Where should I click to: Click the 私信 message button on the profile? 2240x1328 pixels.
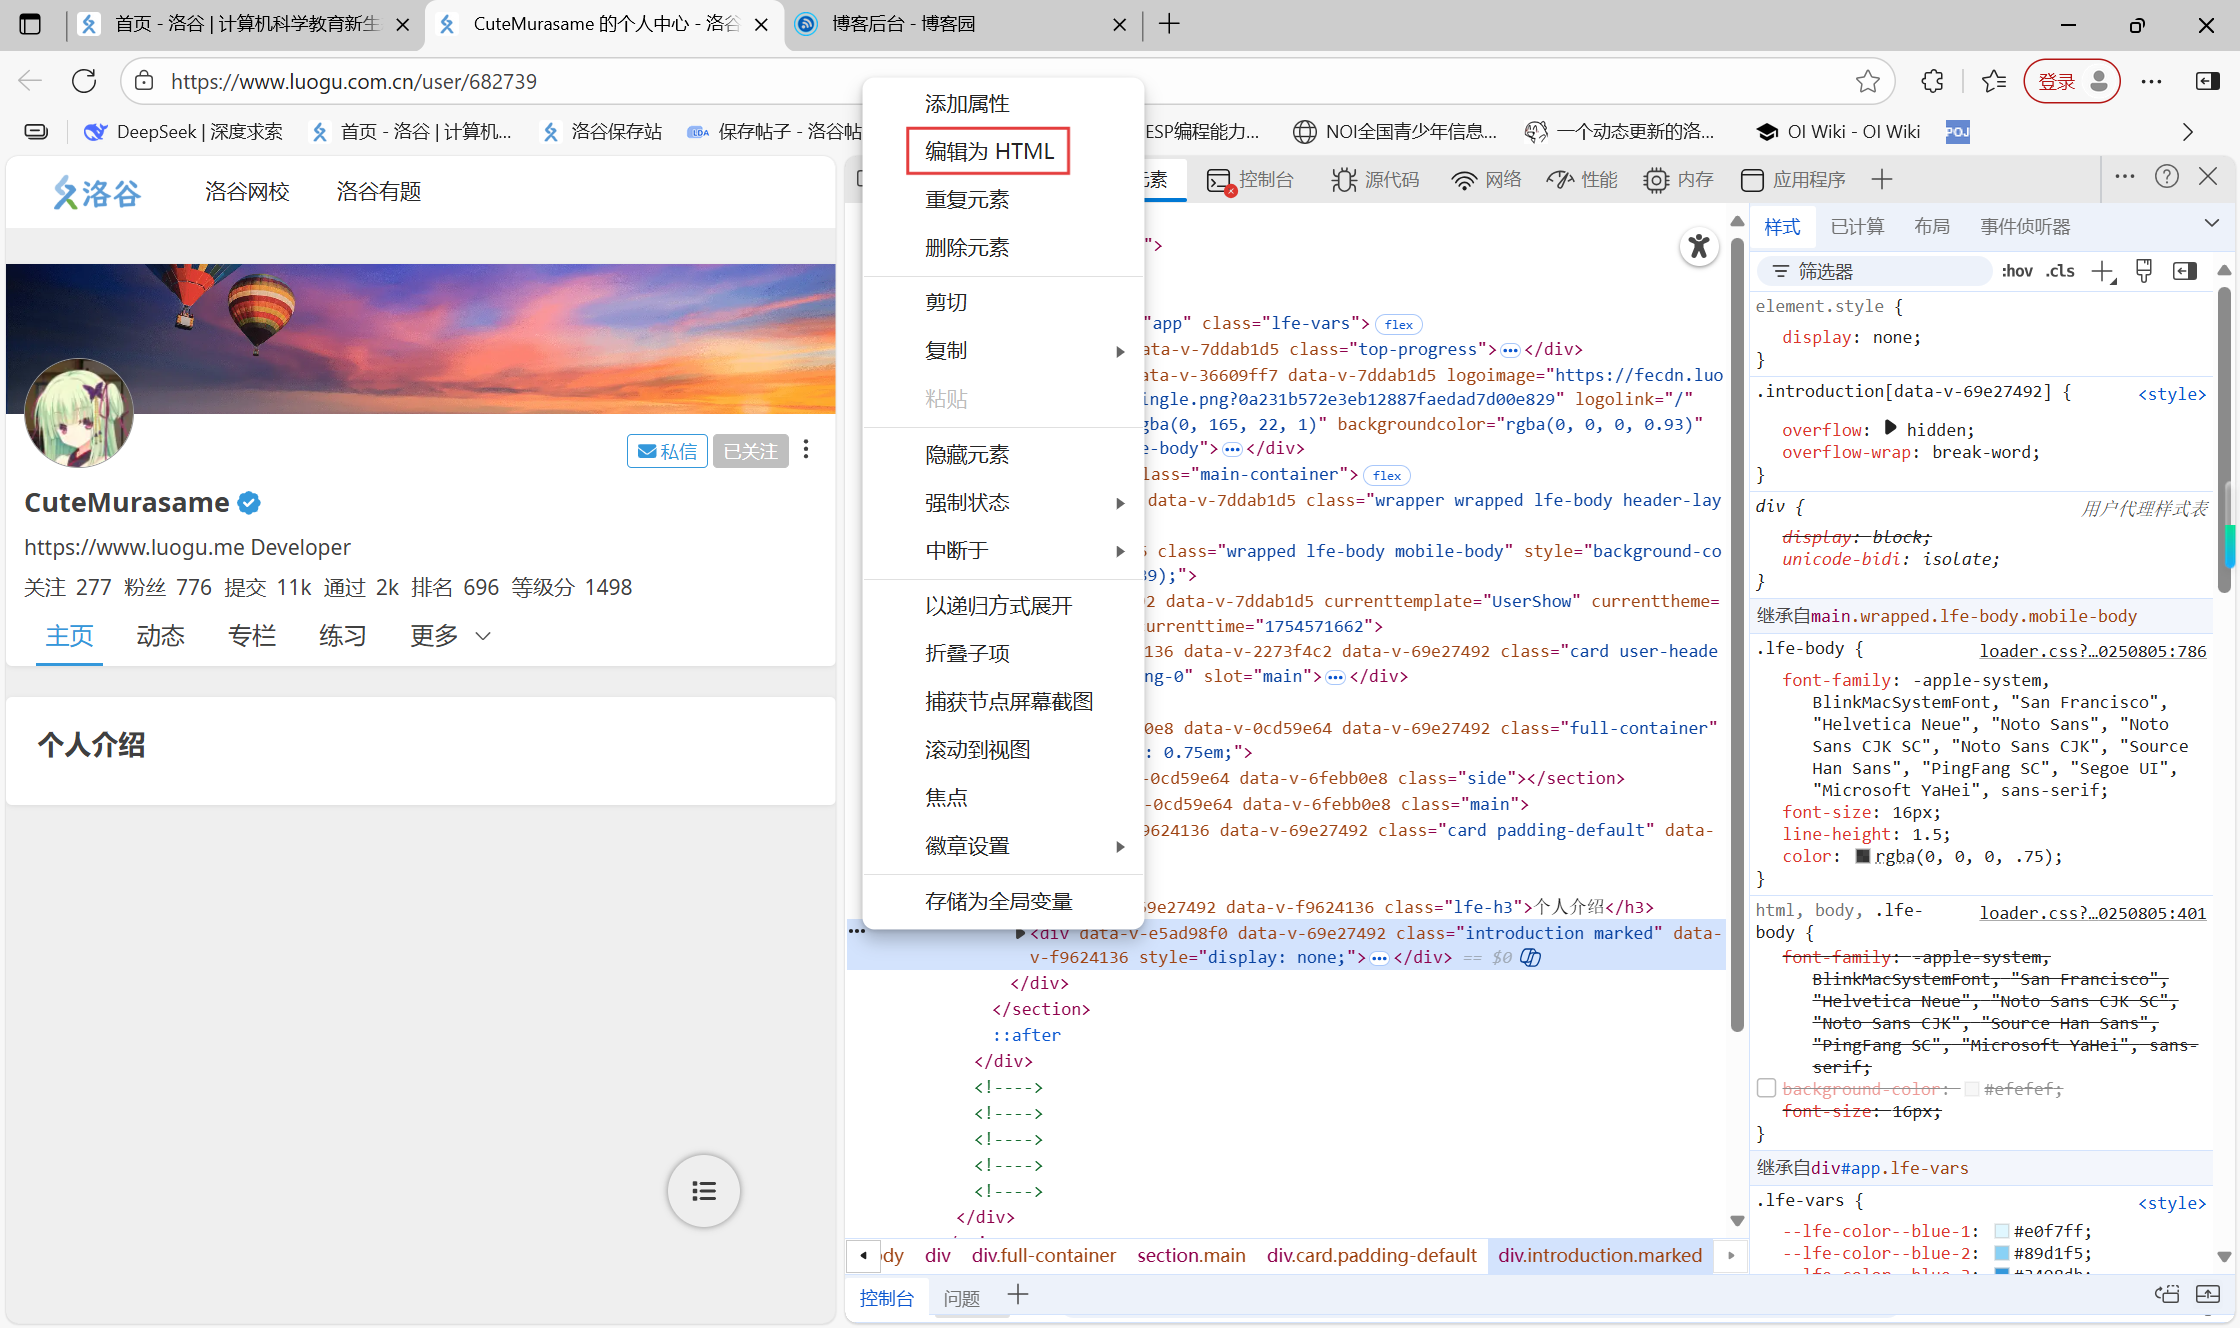666,450
